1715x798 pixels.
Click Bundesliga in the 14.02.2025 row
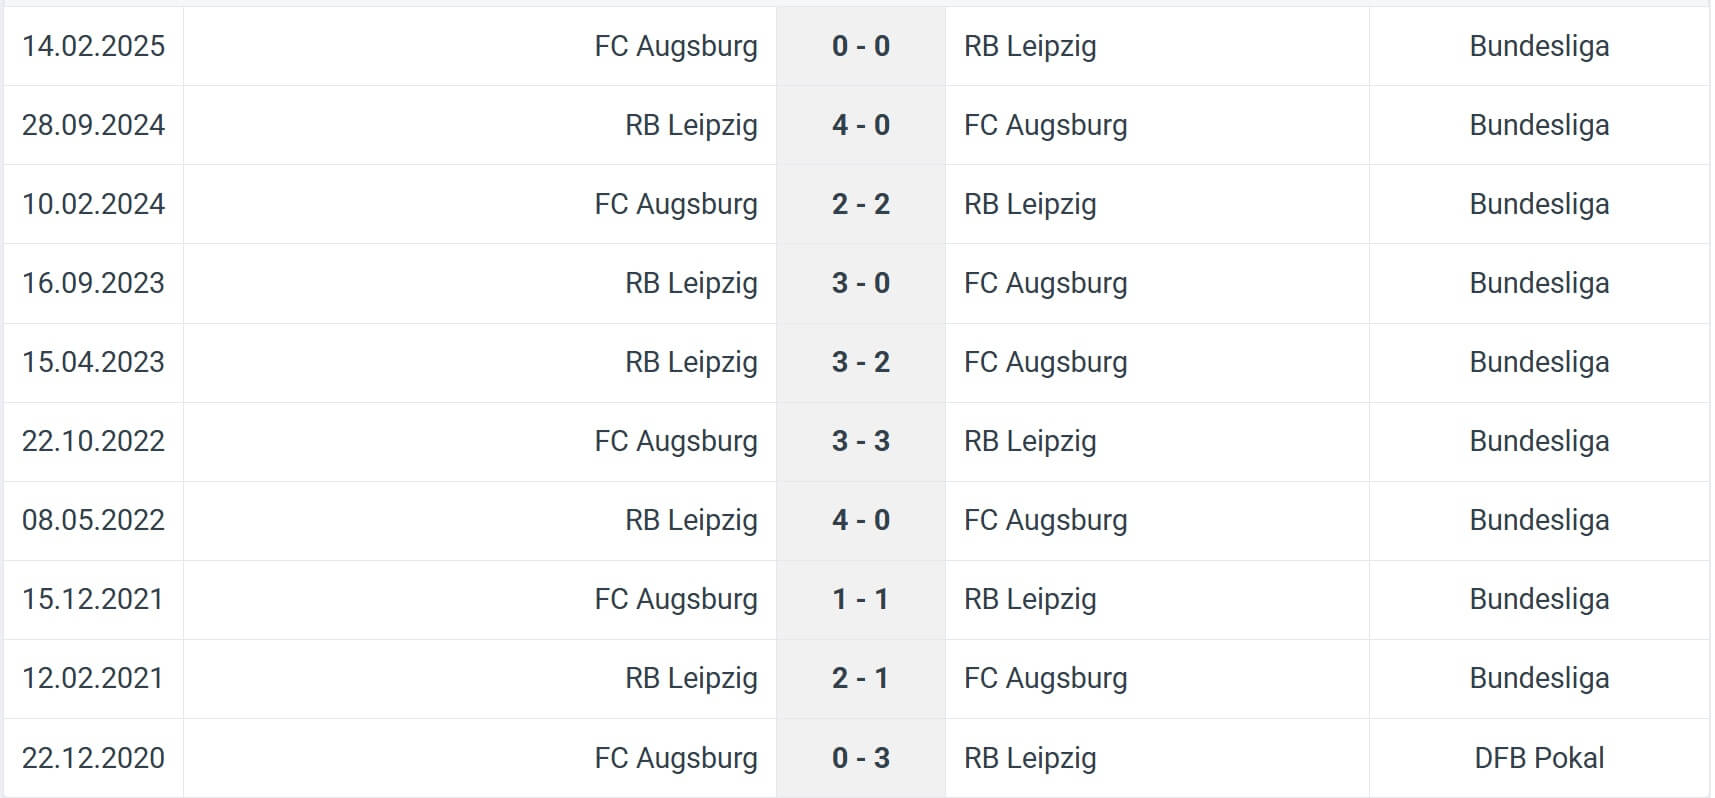coord(1539,46)
